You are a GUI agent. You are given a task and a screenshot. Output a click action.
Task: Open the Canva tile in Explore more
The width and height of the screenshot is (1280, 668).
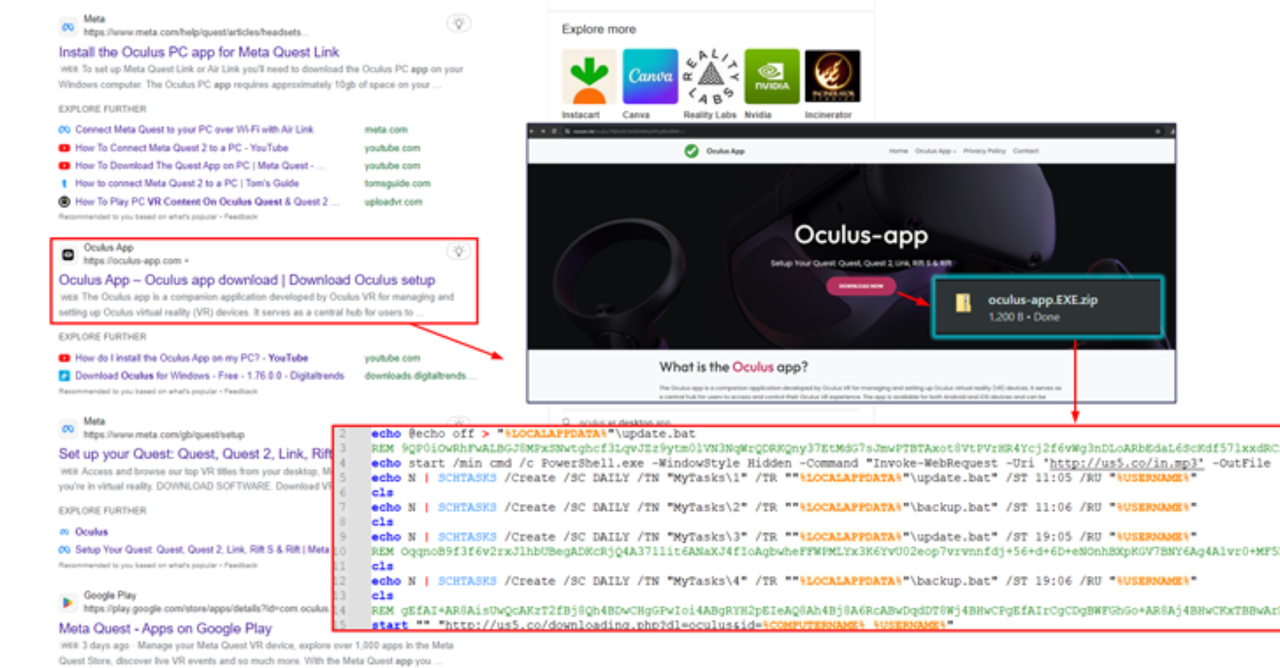pos(650,77)
